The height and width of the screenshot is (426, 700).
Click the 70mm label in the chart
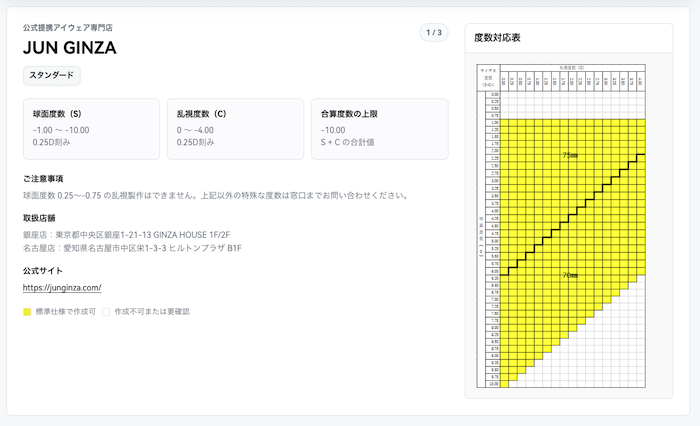point(570,275)
